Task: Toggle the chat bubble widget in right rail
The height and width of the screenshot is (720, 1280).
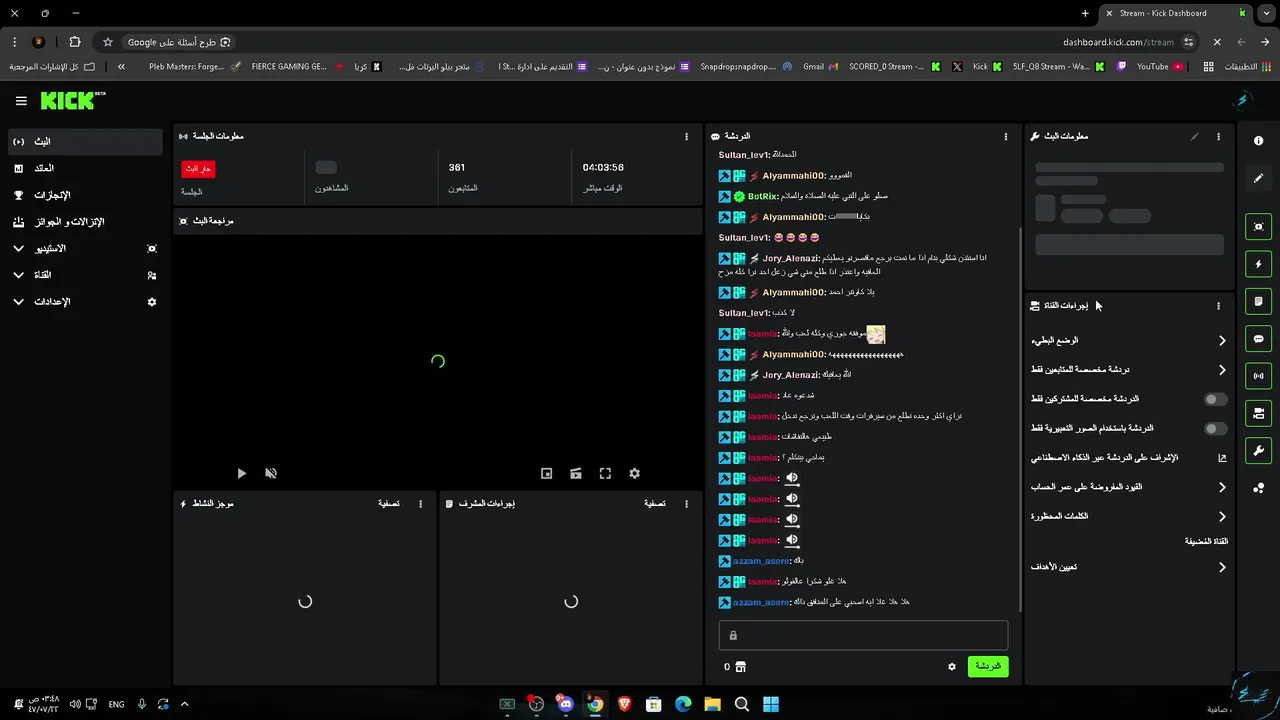Action: point(1258,339)
